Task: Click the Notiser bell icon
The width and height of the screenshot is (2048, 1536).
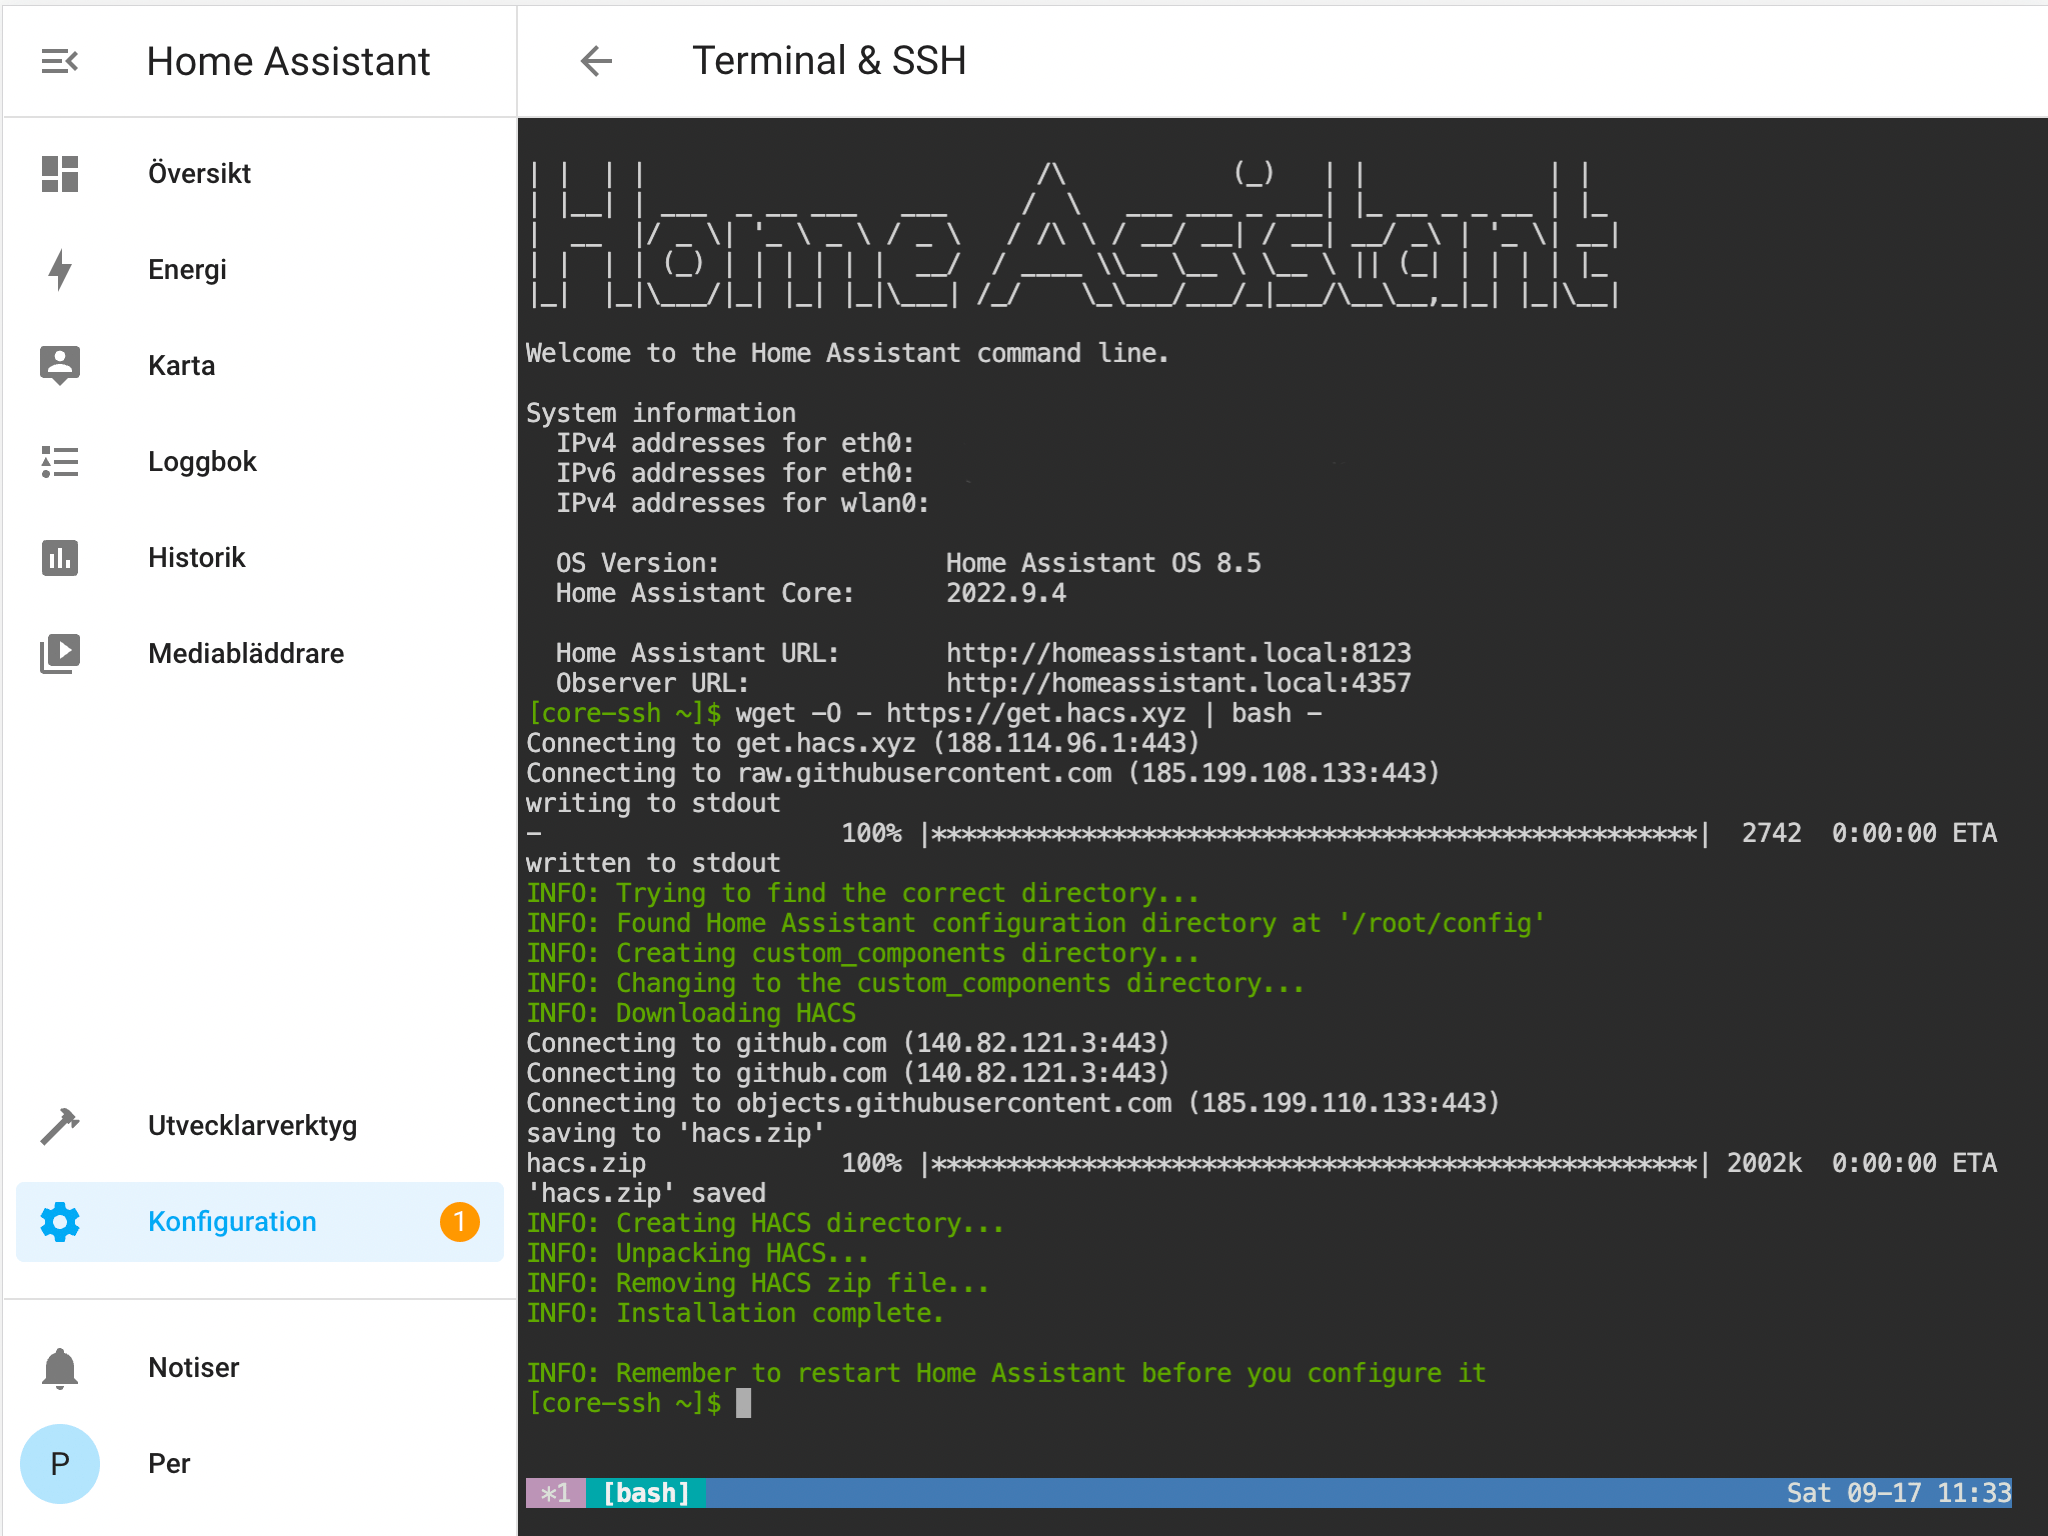Action: (x=60, y=1367)
